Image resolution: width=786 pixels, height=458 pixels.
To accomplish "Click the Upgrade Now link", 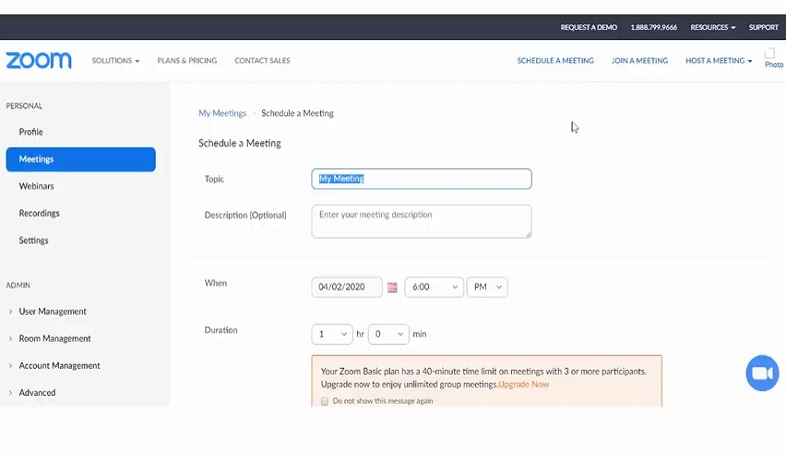I will 523,384.
